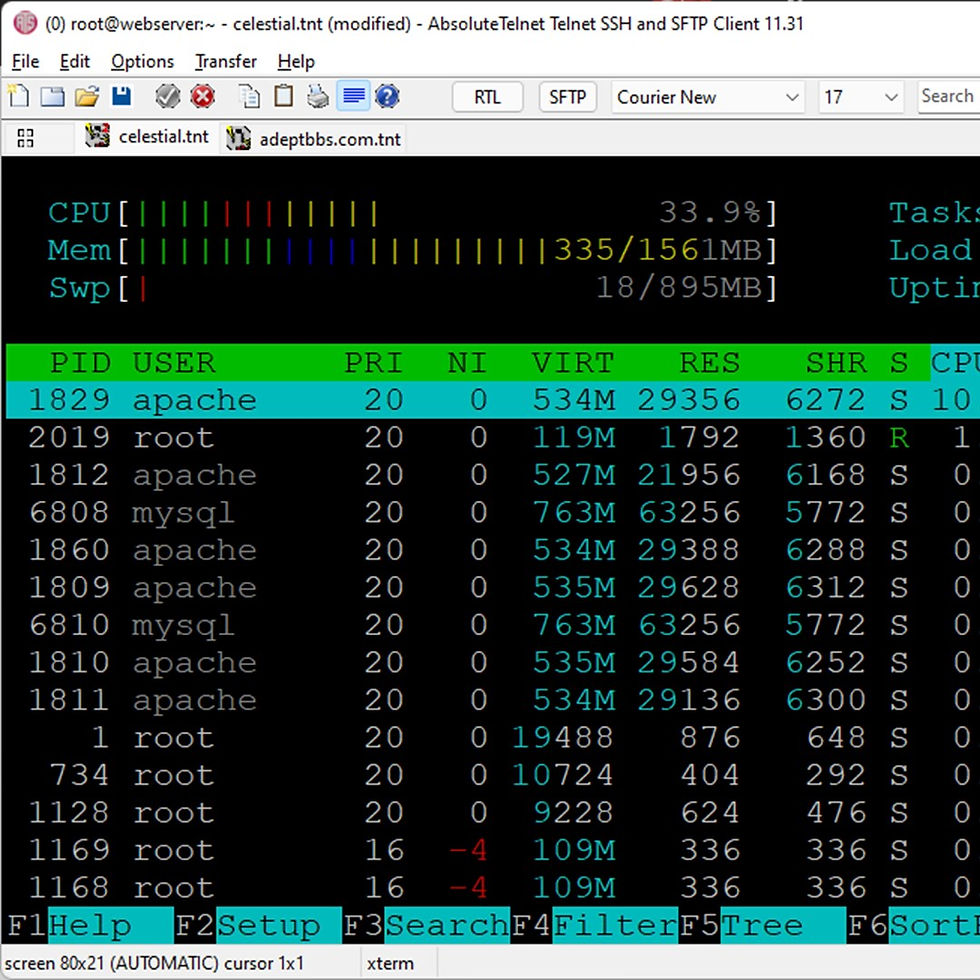Click the VIRT column header
The width and height of the screenshot is (980, 980).
pyautogui.click(x=573, y=362)
